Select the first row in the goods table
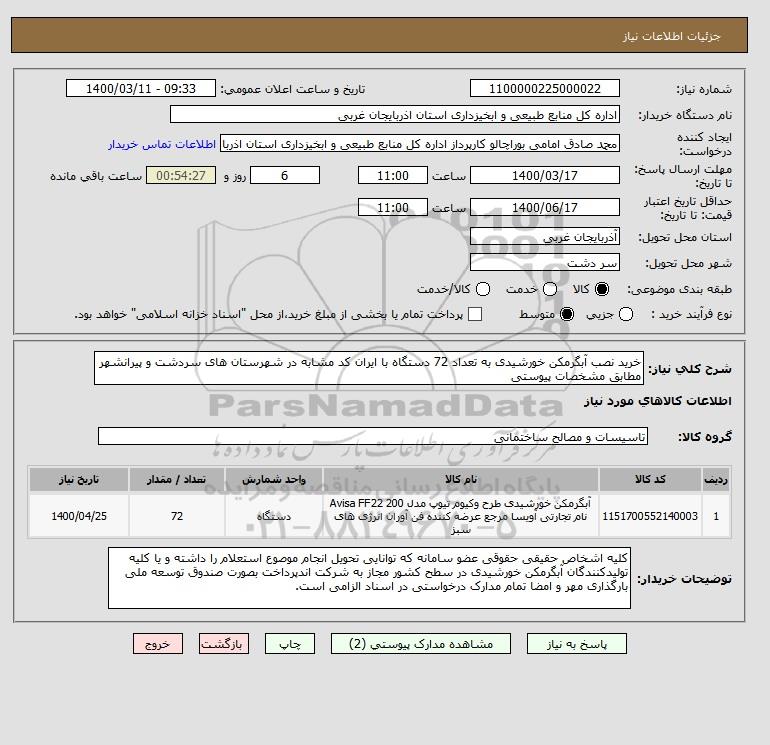The width and height of the screenshot is (770, 745). point(380,516)
